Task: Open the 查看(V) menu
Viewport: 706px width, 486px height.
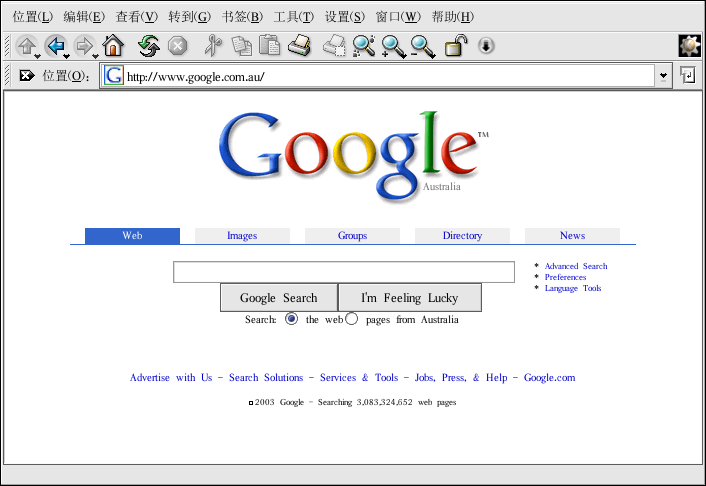Action: coord(136,17)
